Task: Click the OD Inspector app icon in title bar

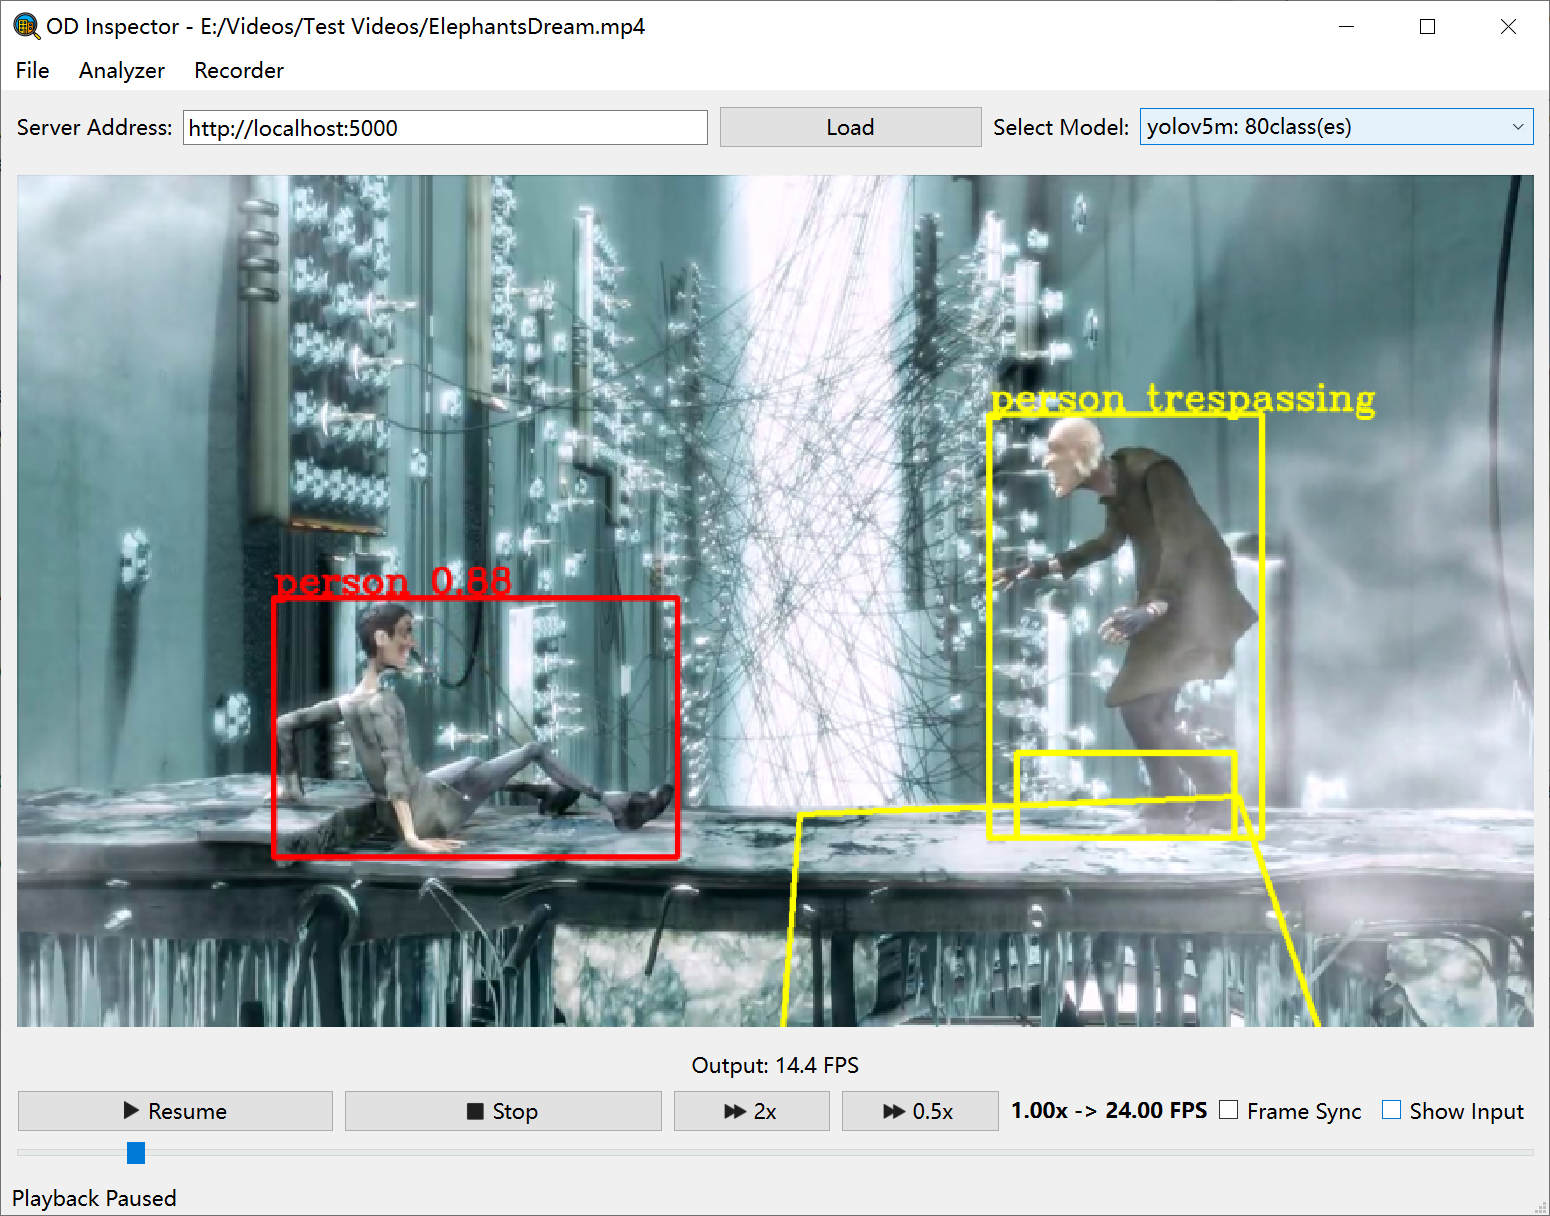Action: pos(25,26)
